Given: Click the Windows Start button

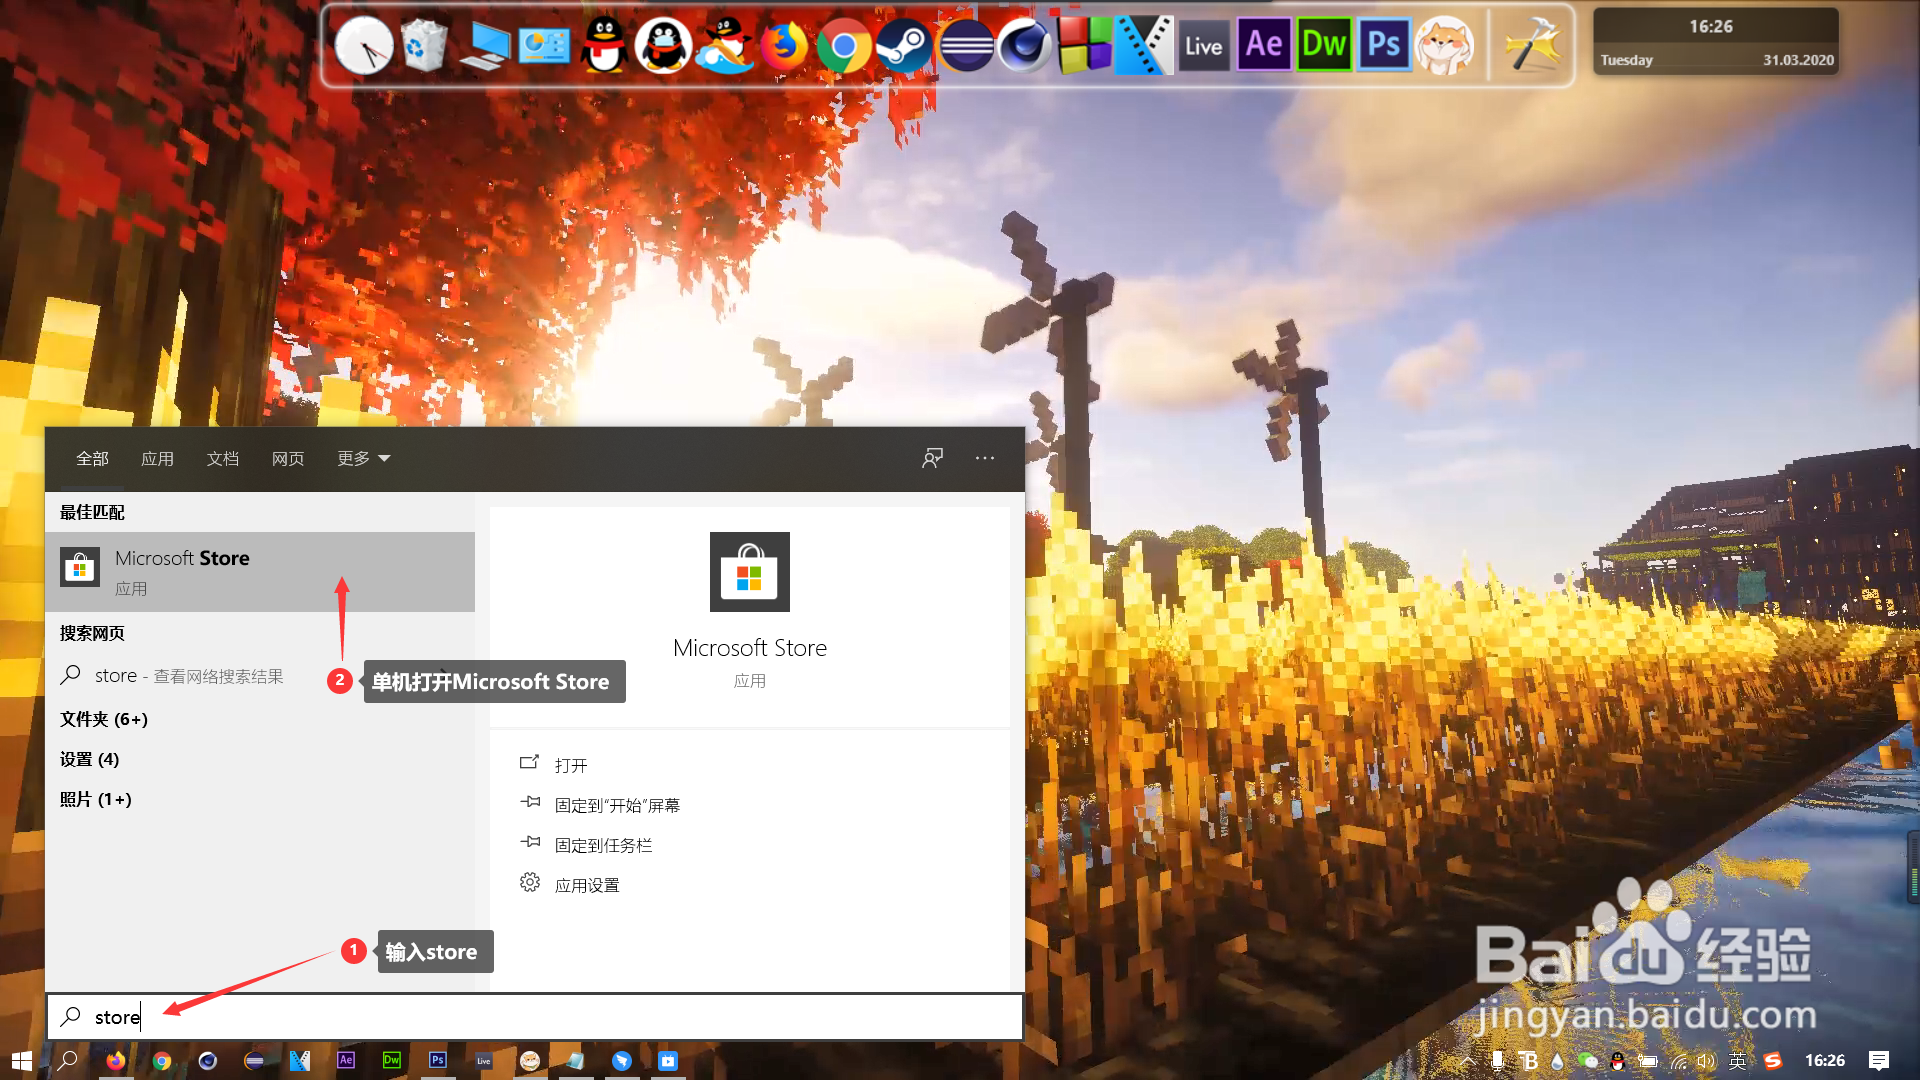Looking at the screenshot, I should 22,1061.
